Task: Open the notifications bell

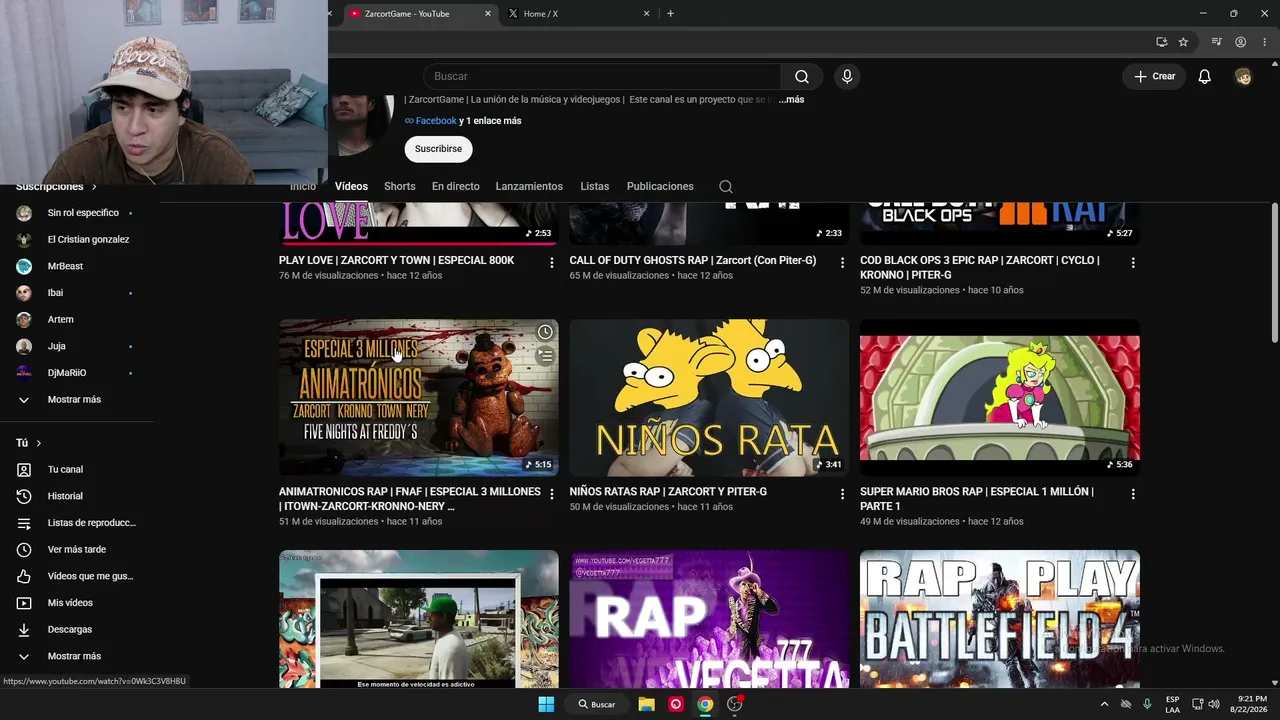Action: [x=1205, y=77]
